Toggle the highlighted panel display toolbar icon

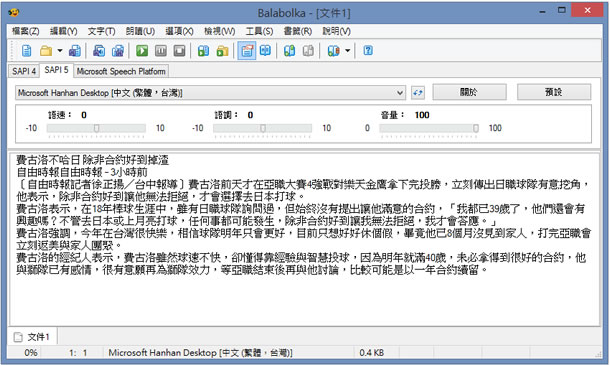point(247,51)
